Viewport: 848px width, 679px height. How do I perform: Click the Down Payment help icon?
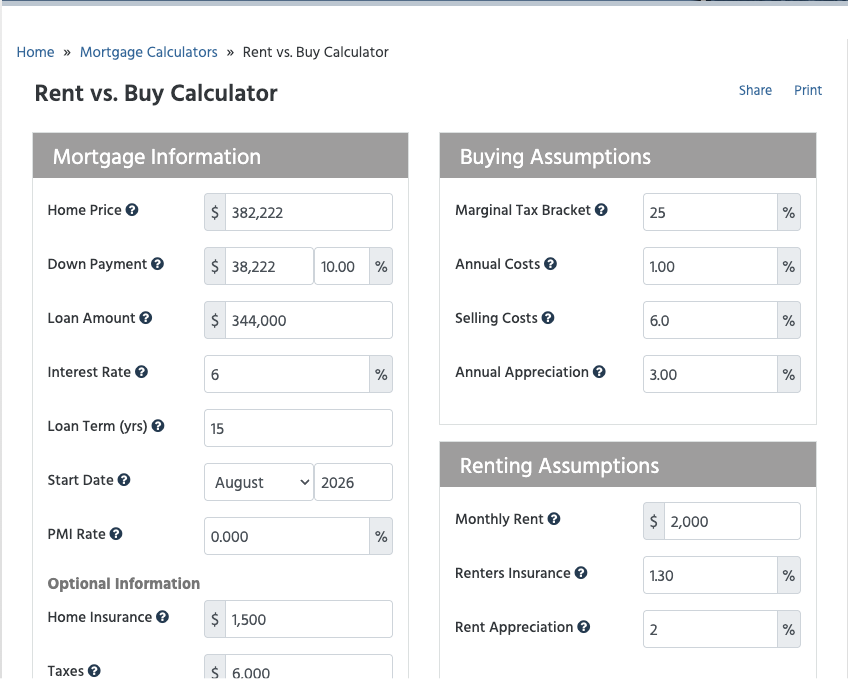(x=157, y=264)
